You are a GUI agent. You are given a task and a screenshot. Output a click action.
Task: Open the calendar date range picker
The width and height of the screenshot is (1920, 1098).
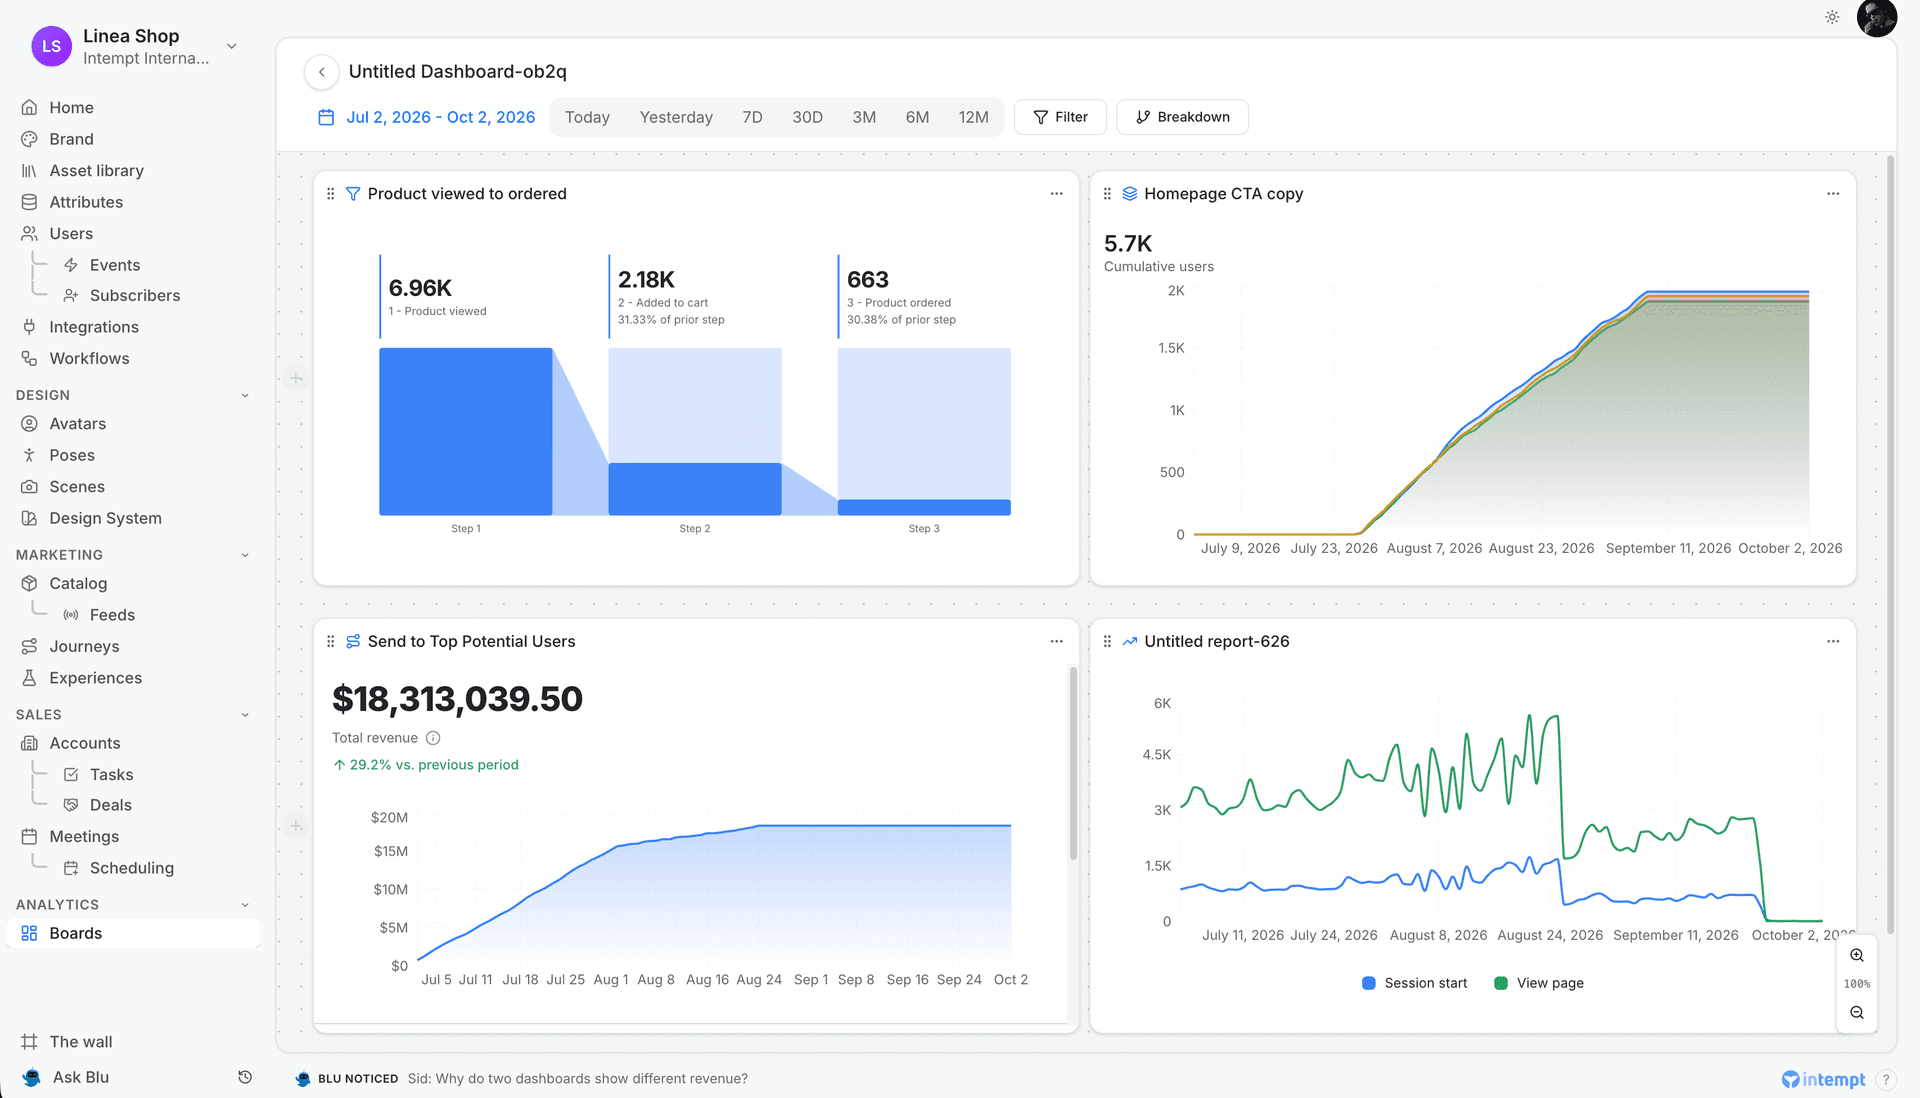coord(426,117)
